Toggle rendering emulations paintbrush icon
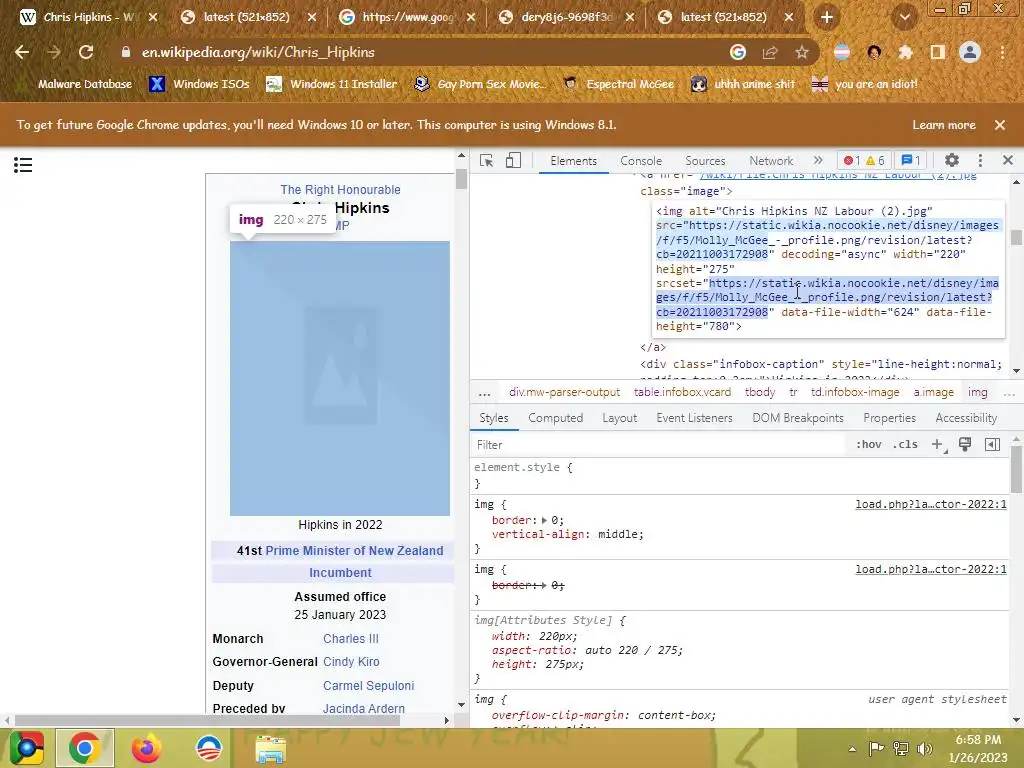The height and width of the screenshot is (768, 1024). (x=965, y=445)
